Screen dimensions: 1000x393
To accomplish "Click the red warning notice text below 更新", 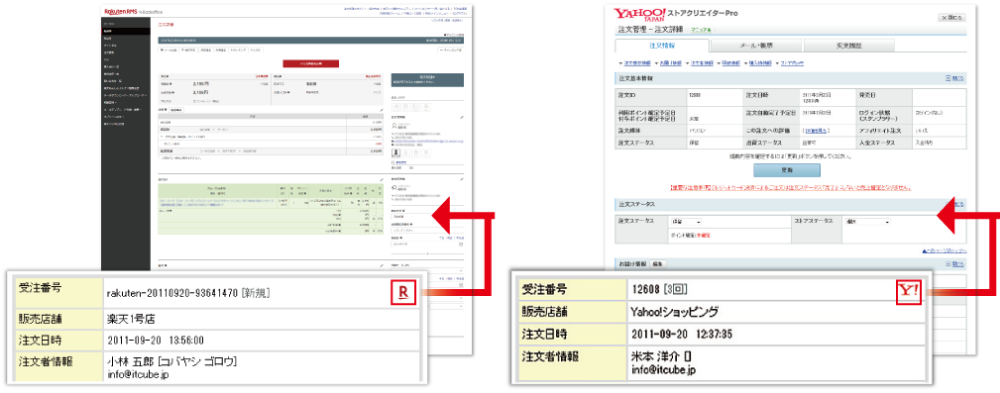I will (x=791, y=188).
